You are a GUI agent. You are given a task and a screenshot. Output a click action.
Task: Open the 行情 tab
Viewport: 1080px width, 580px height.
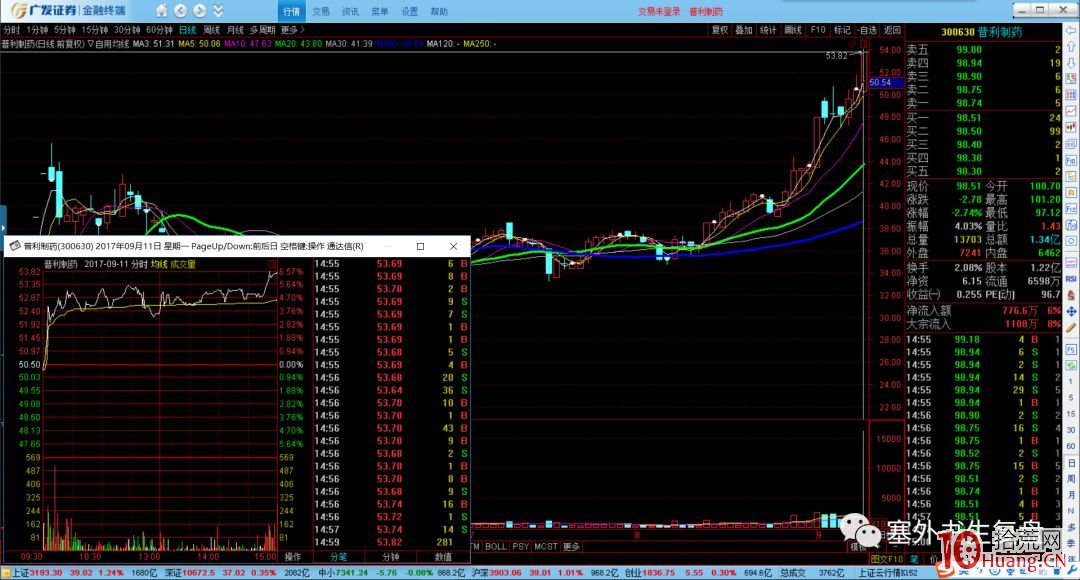291,11
